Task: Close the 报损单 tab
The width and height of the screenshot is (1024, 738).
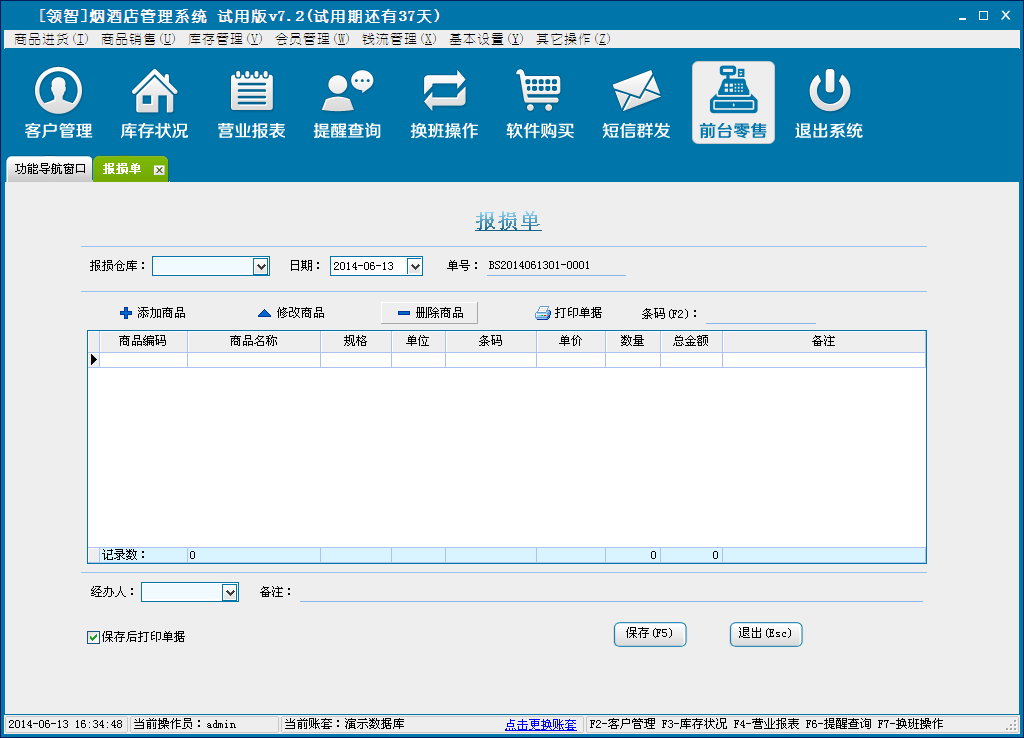Action: [x=158, y=170]
